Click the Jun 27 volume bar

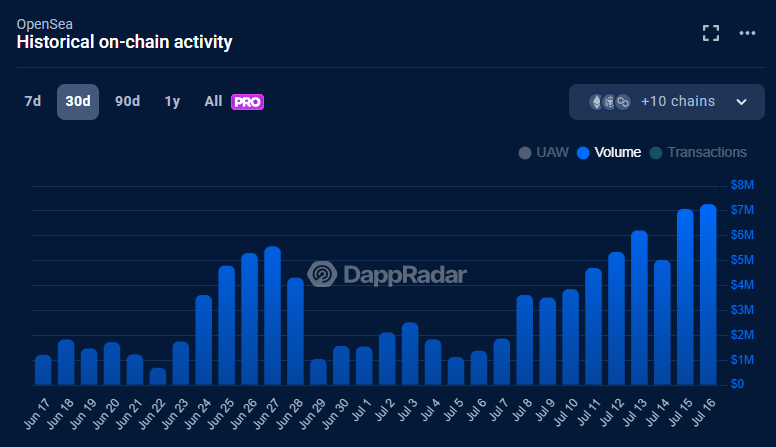coord(272,316)
